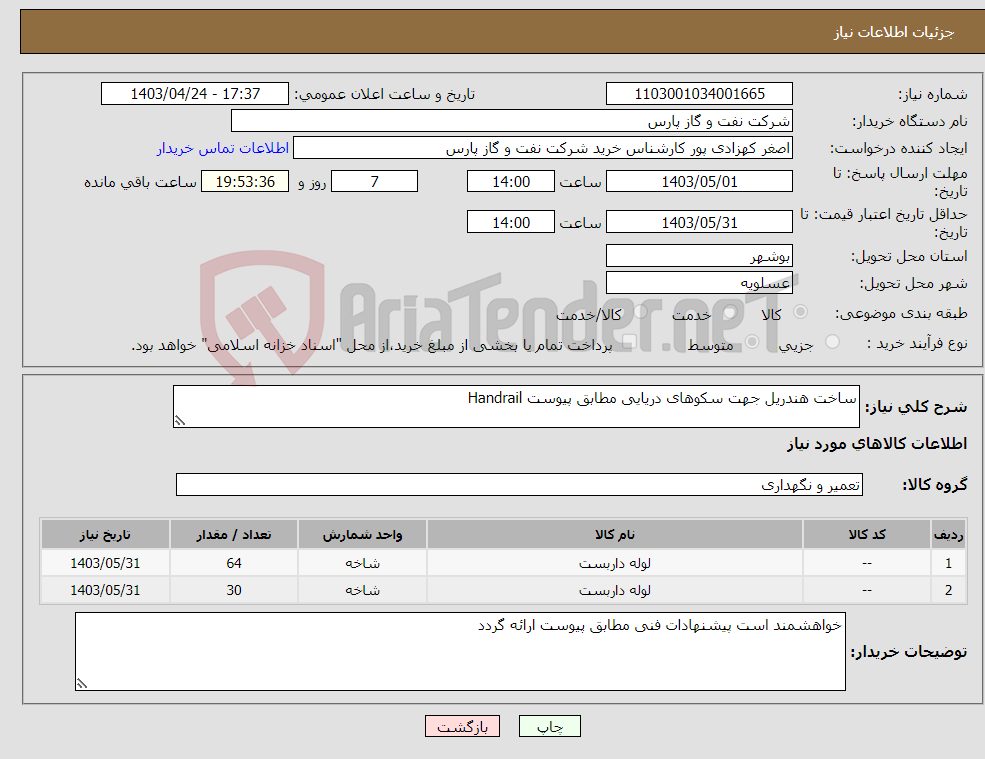
Task: Click price validity date 1403/05/31 field
Action: 699,222
